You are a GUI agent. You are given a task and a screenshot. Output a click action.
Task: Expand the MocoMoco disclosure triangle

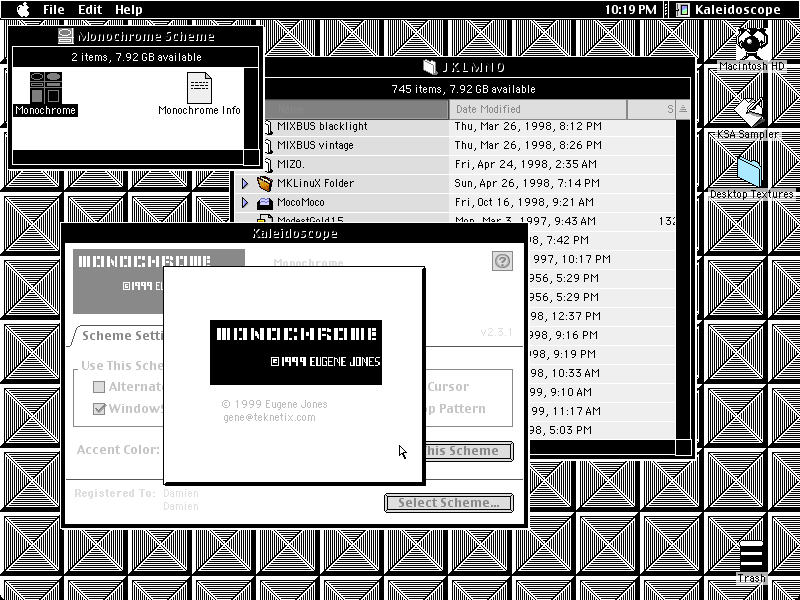pyautogui.click(x=245, y=203)
